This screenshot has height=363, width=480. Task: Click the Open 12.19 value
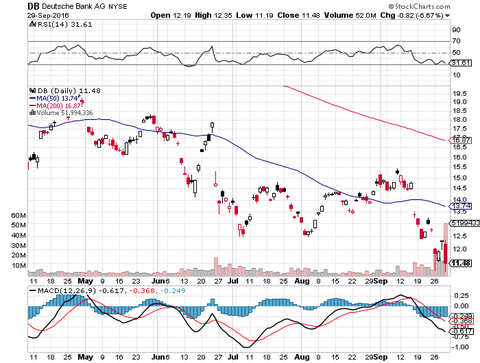tap(171, 15)
